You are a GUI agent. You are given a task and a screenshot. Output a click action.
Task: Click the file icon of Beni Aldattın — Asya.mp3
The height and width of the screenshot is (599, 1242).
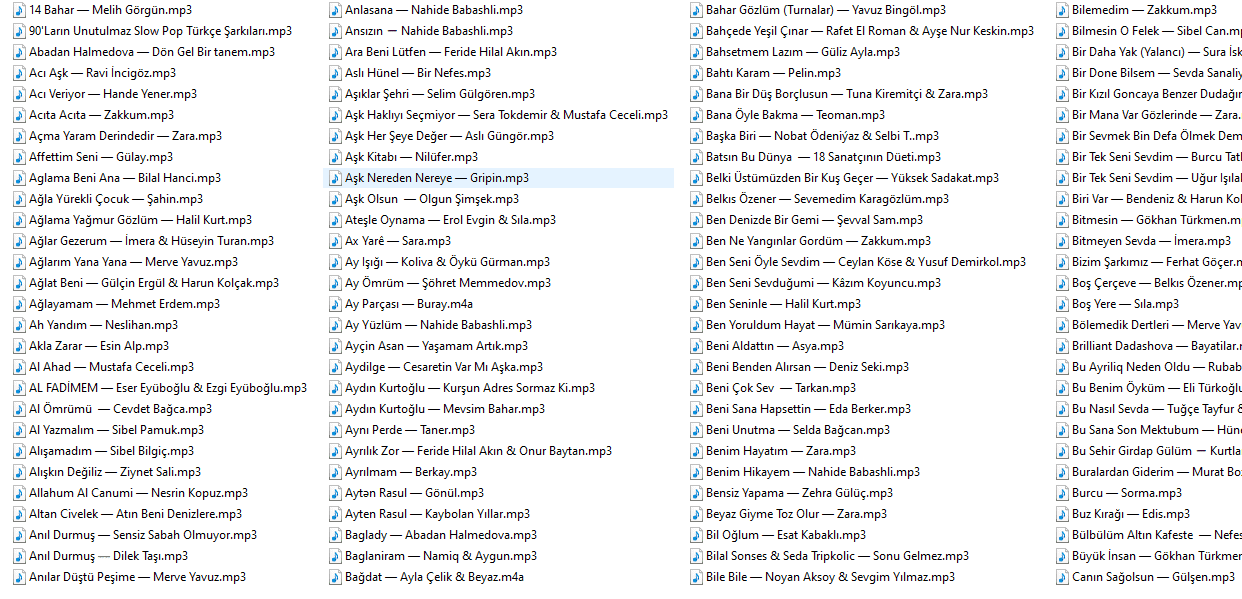tap(696, 346)
